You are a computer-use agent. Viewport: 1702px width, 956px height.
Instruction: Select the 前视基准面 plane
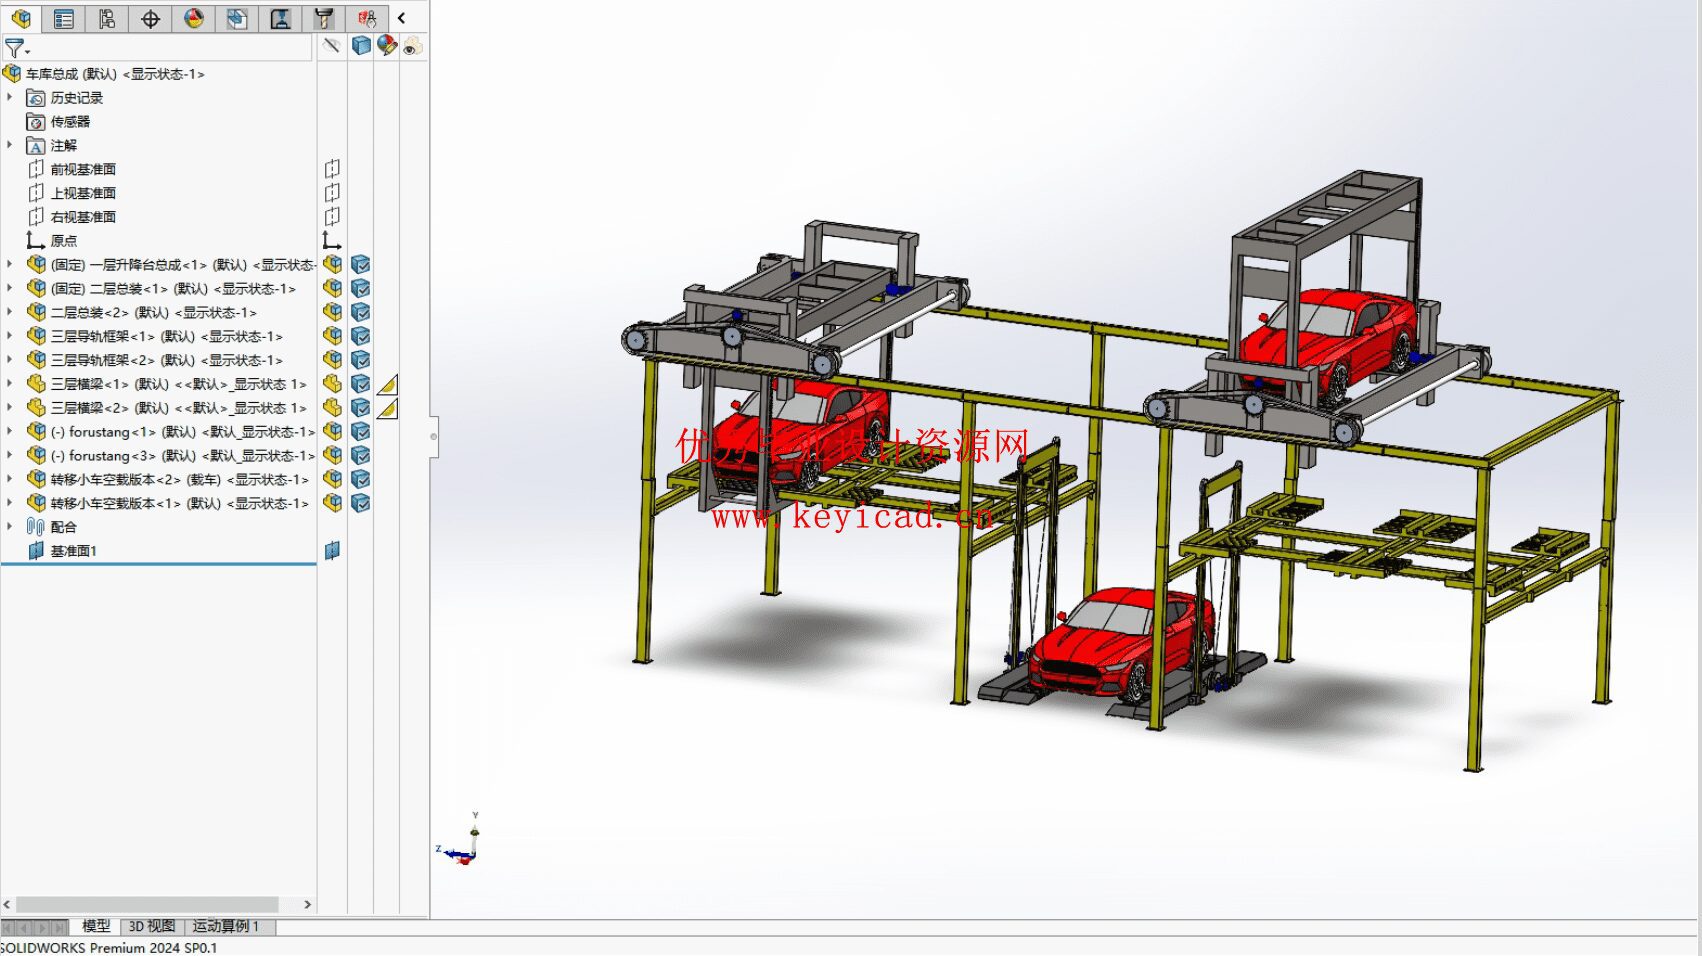pyautogui.click(x=83, y=170)
